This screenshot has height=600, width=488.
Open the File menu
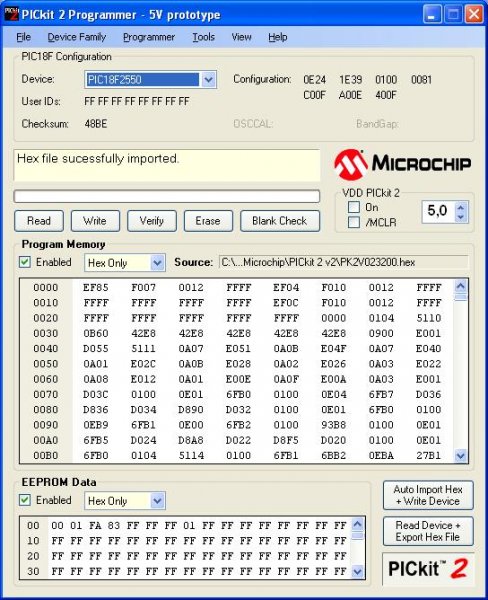click(23, 37)
